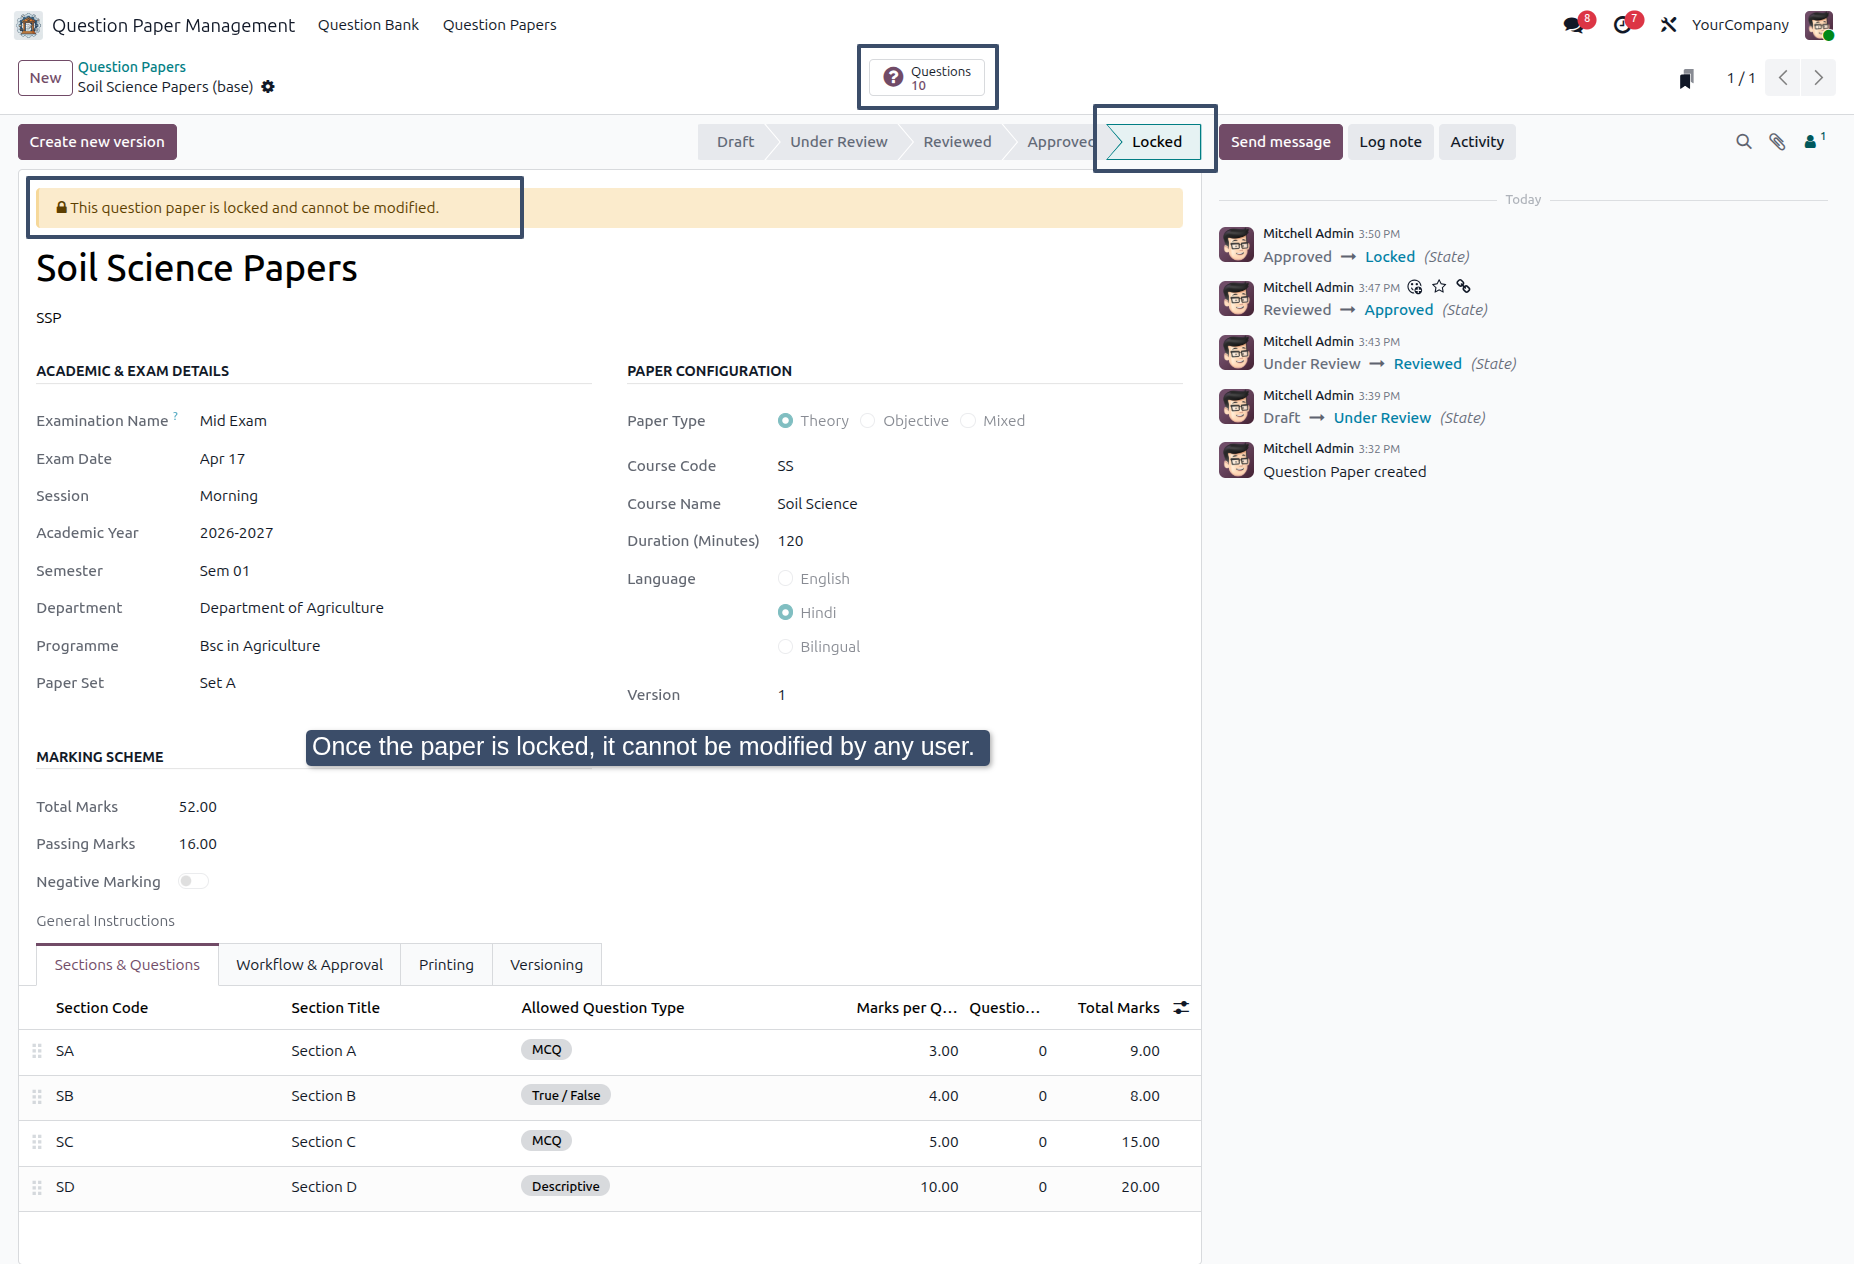Switch to Workflow & Approval tab
Screen dimensions: 1854x1264
[x=309, y=965]
